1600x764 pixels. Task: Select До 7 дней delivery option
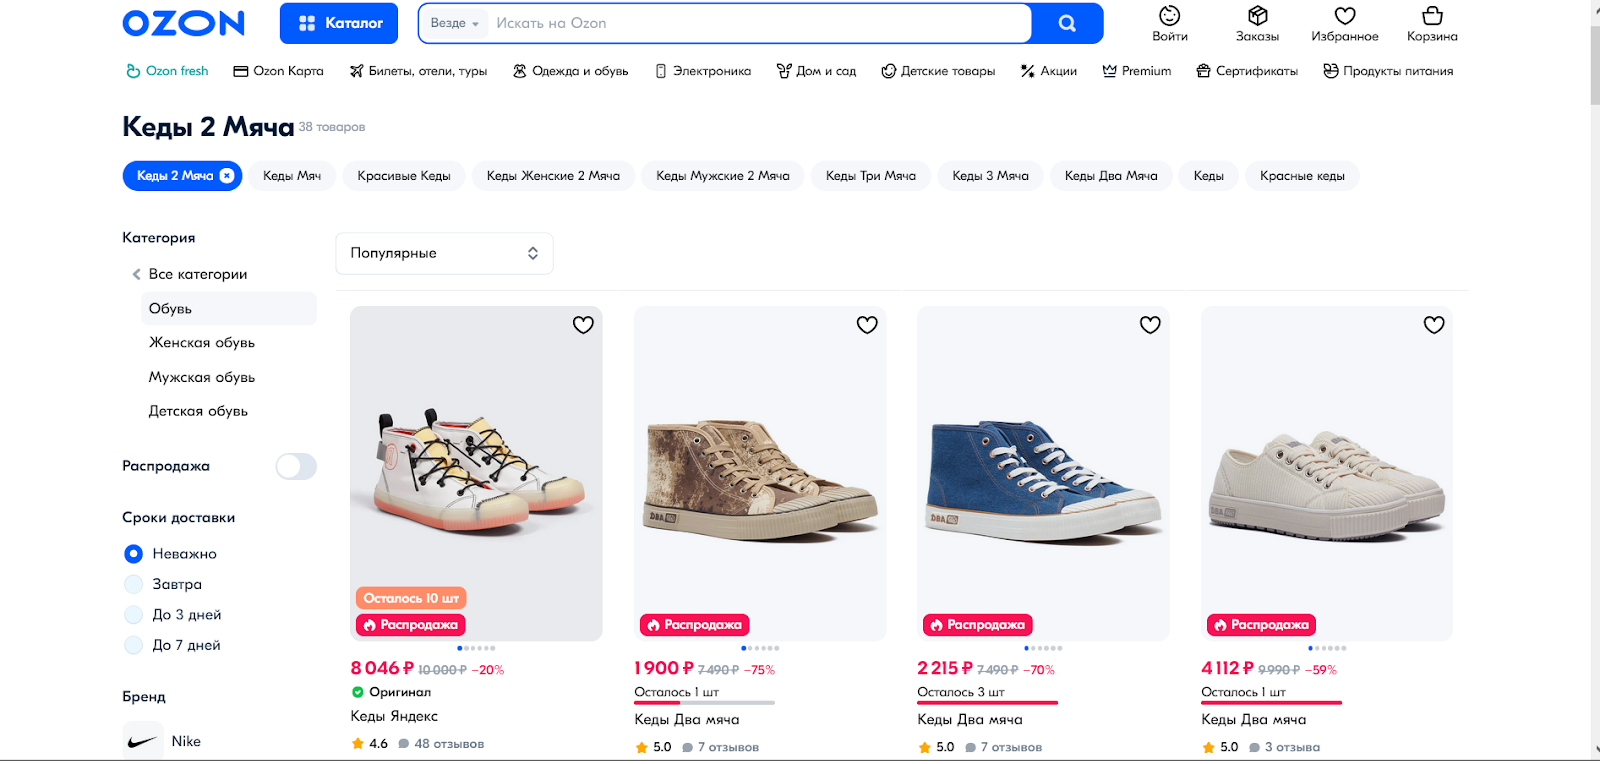172,645
